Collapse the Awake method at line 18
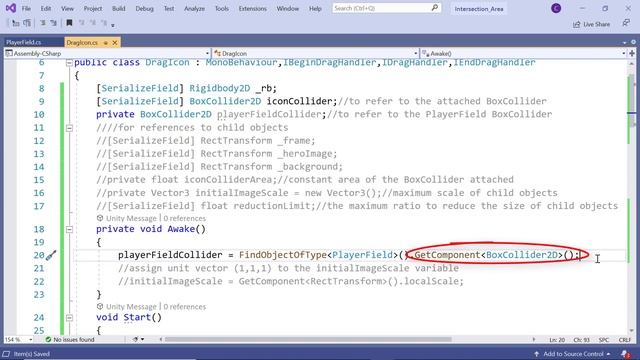Viewport: 640px width, 360px height. click(x=69, y=229)
